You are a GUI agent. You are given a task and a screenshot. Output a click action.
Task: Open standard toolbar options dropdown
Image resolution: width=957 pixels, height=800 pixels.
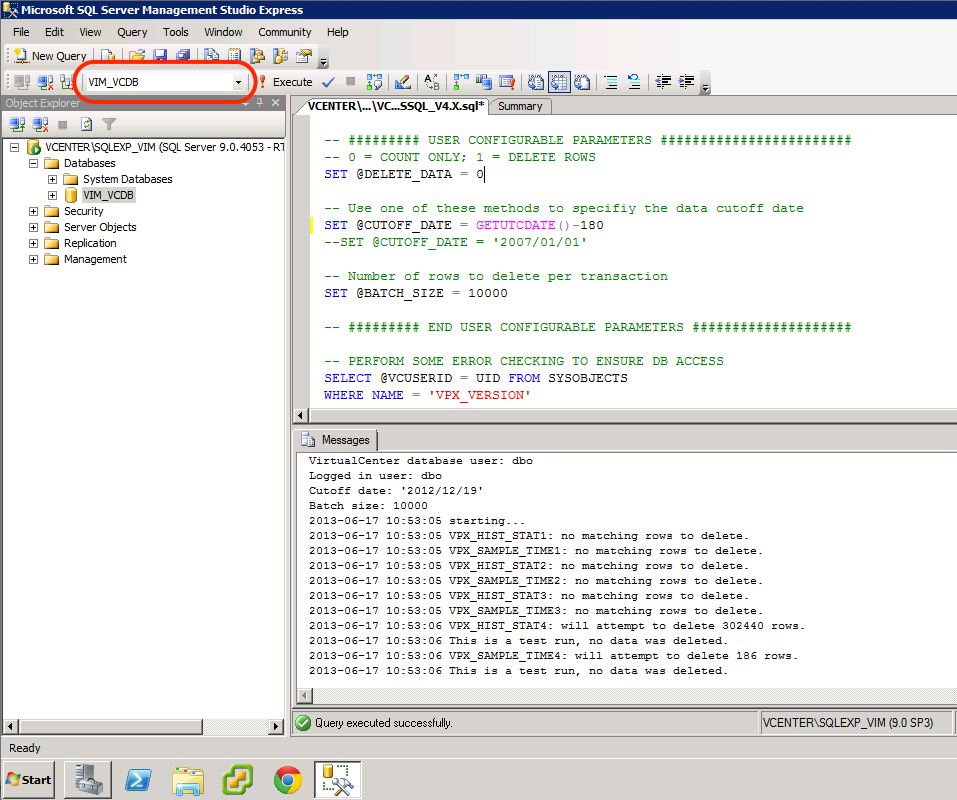pyautogui.click(x=324, y=59)
